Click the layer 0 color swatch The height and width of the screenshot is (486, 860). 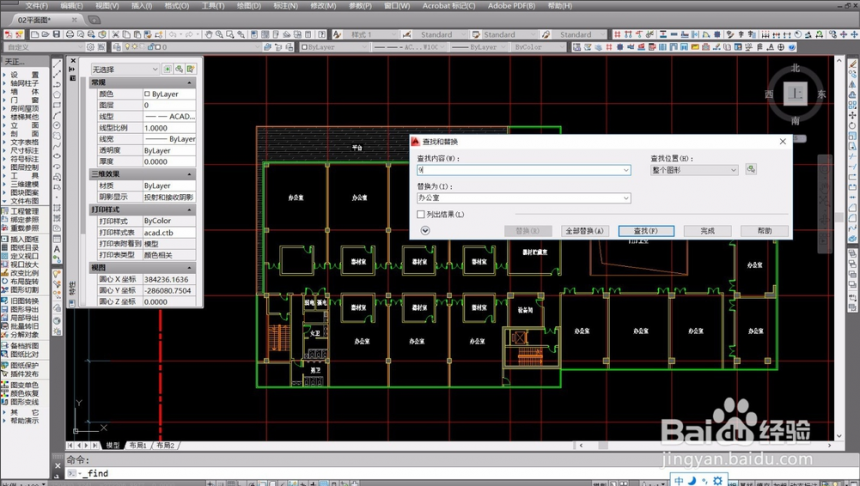click(157, 47)
